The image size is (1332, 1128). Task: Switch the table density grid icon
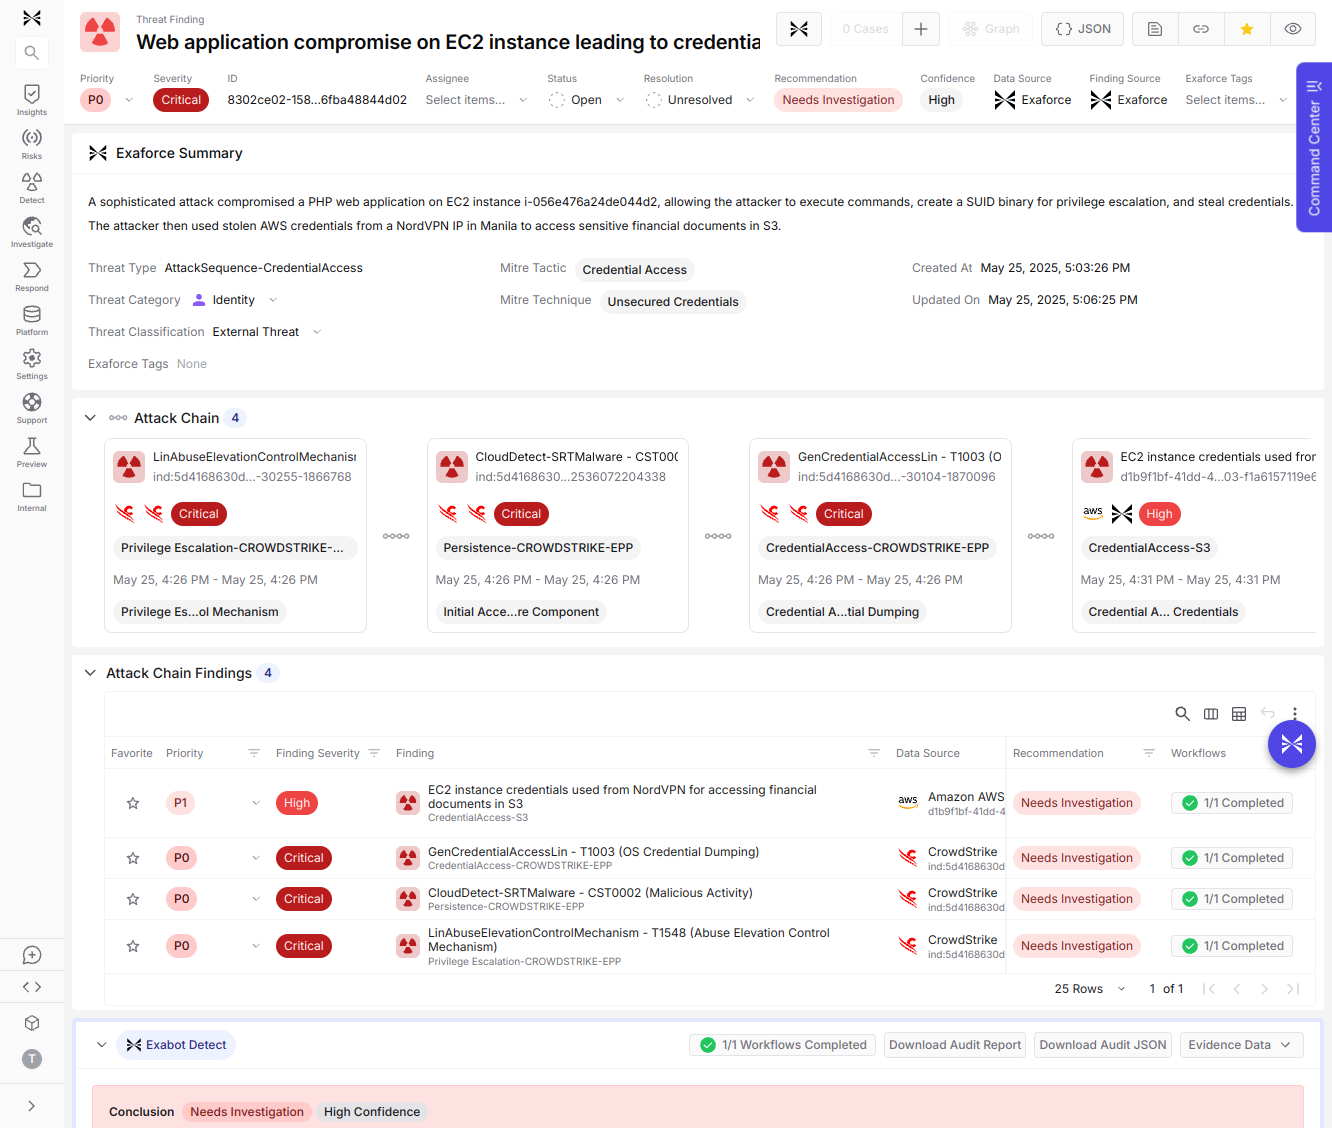(x=1239, y=713)
